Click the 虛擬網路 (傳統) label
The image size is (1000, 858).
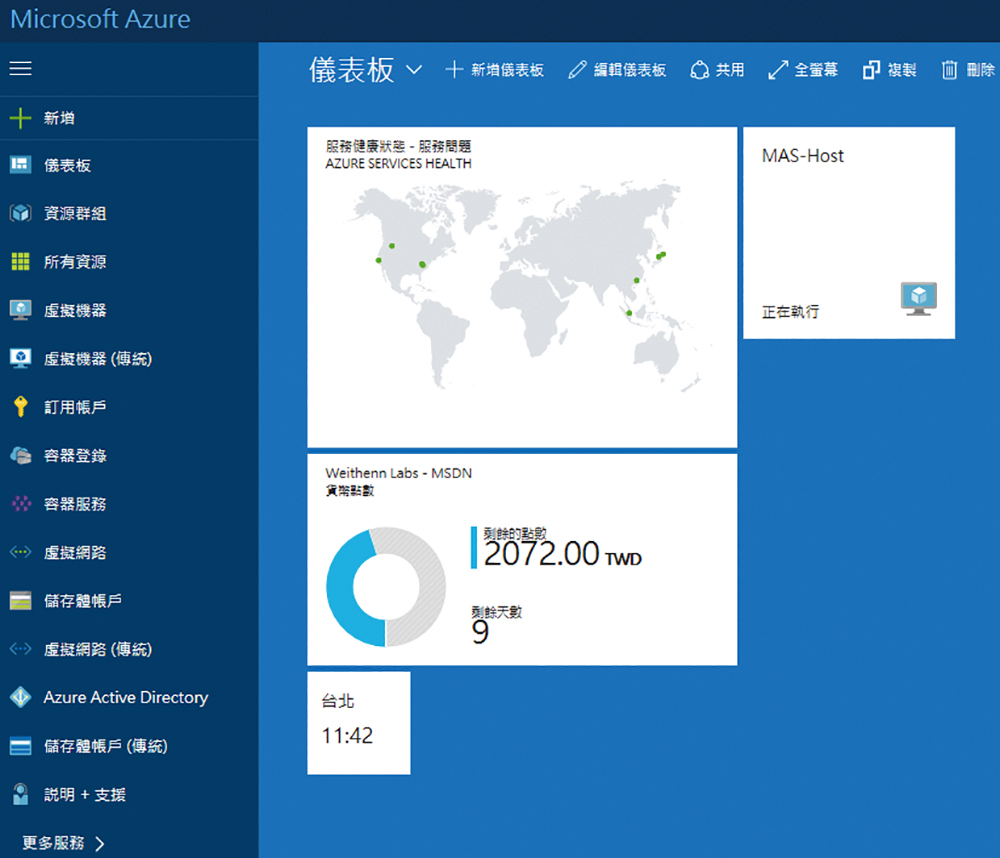pyautogui.click(x=98, y=649)
